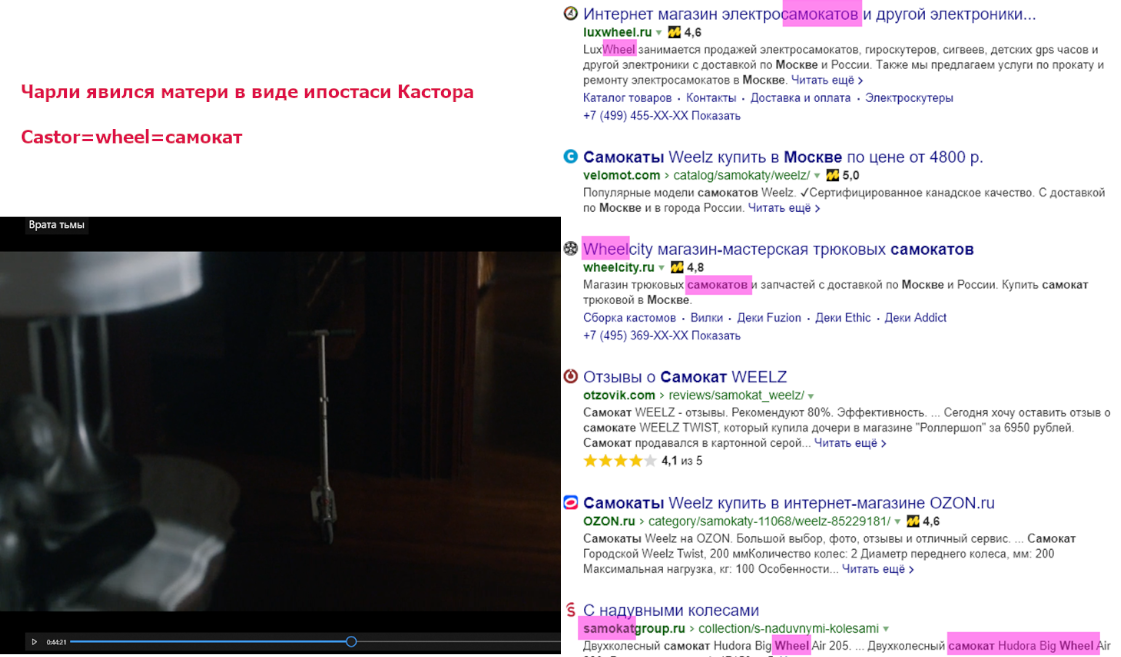This screenshot has height=657, width=1121.
Task: Expand 'Читать ещё' in OZON snippet
Action: [x=878, y=569]
